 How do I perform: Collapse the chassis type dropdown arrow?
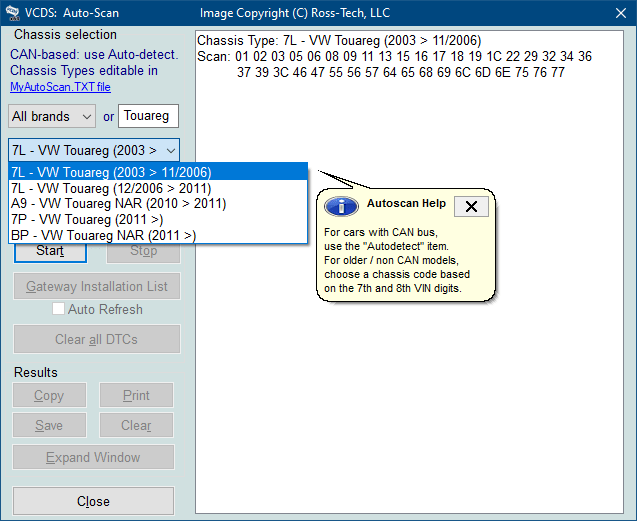click(171, 150)
